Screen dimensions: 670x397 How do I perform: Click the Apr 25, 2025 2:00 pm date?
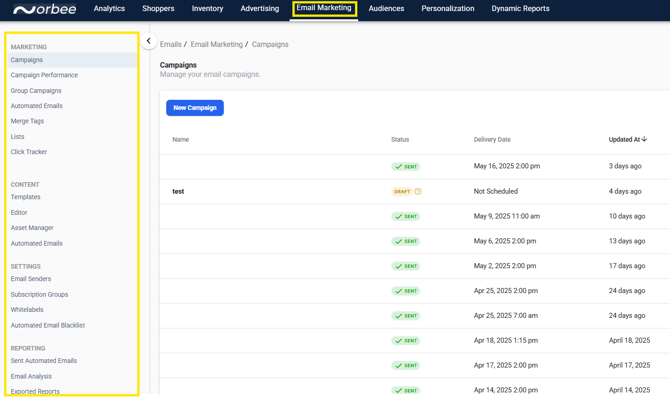(x=506, y=291)
